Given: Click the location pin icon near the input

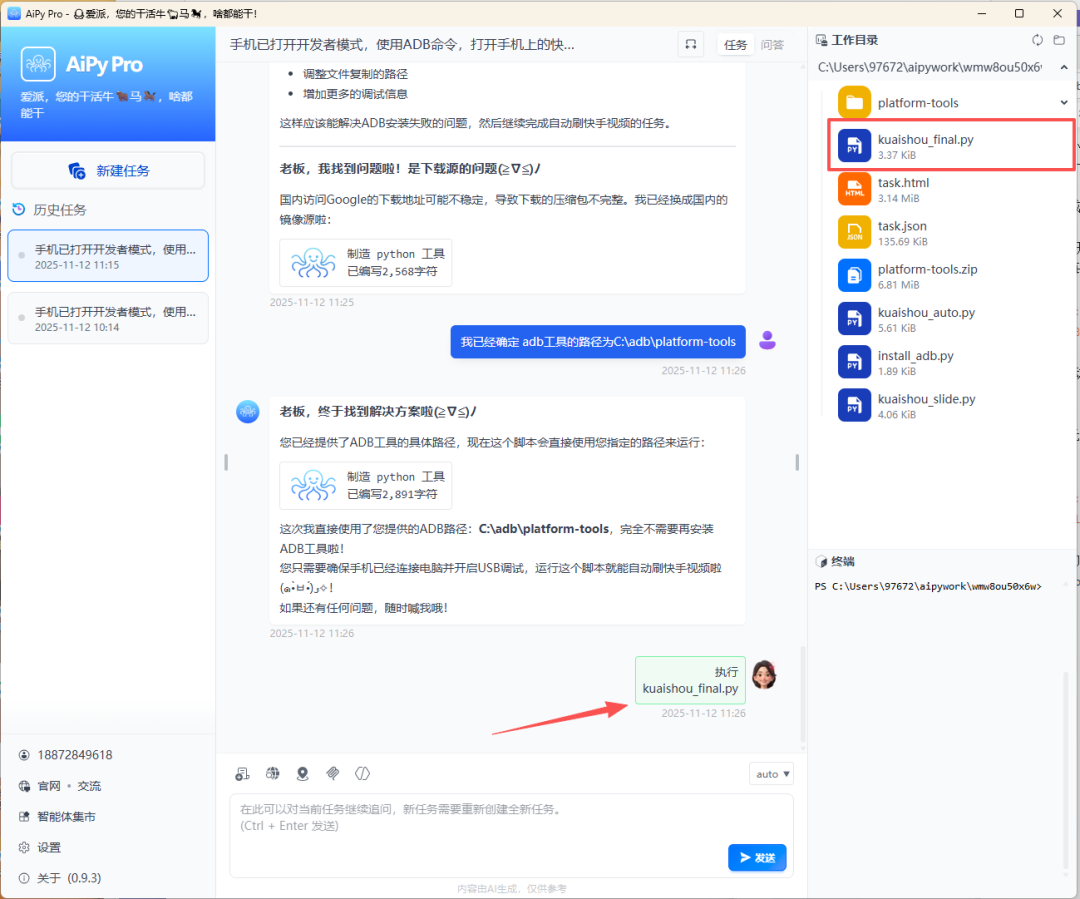Looking at the screenshot, I should tap(302, 773).
